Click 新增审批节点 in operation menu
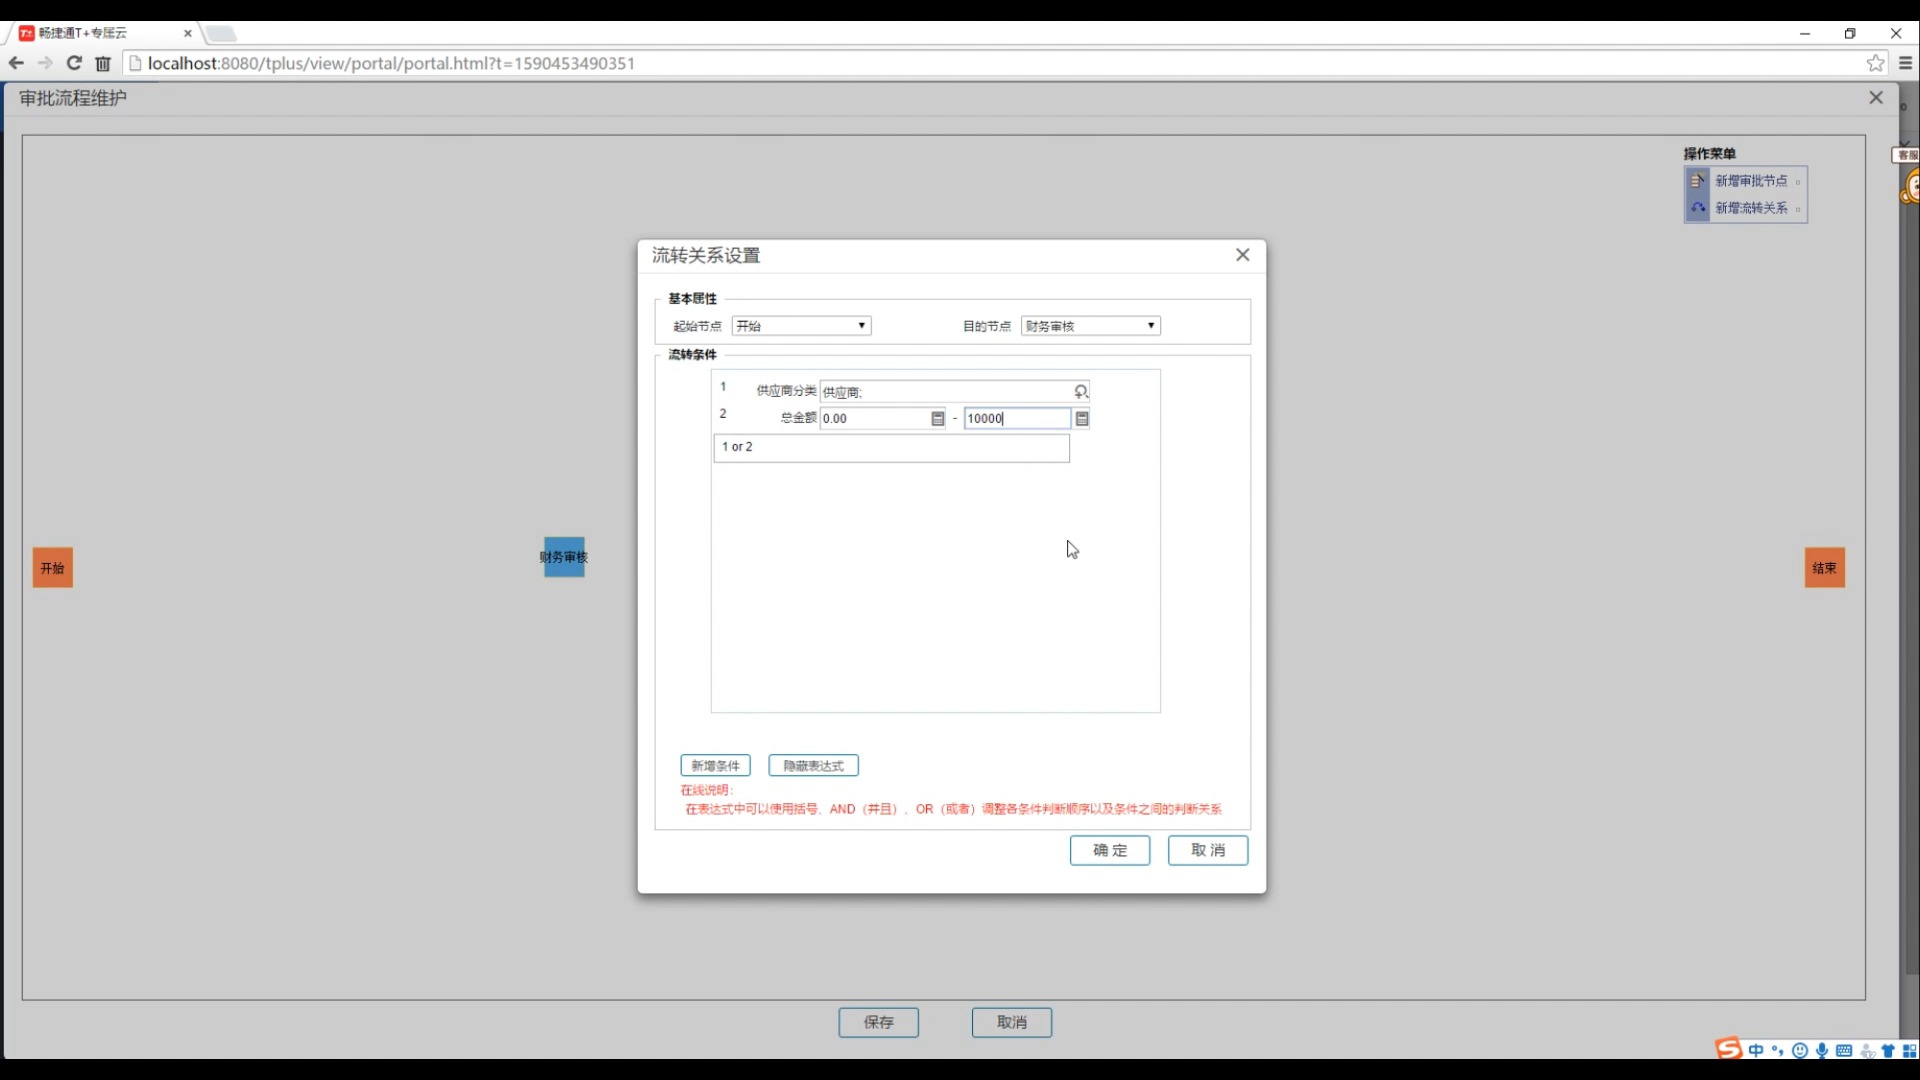Viewport: 1920px width, 1080px height. click(1750, 181)
